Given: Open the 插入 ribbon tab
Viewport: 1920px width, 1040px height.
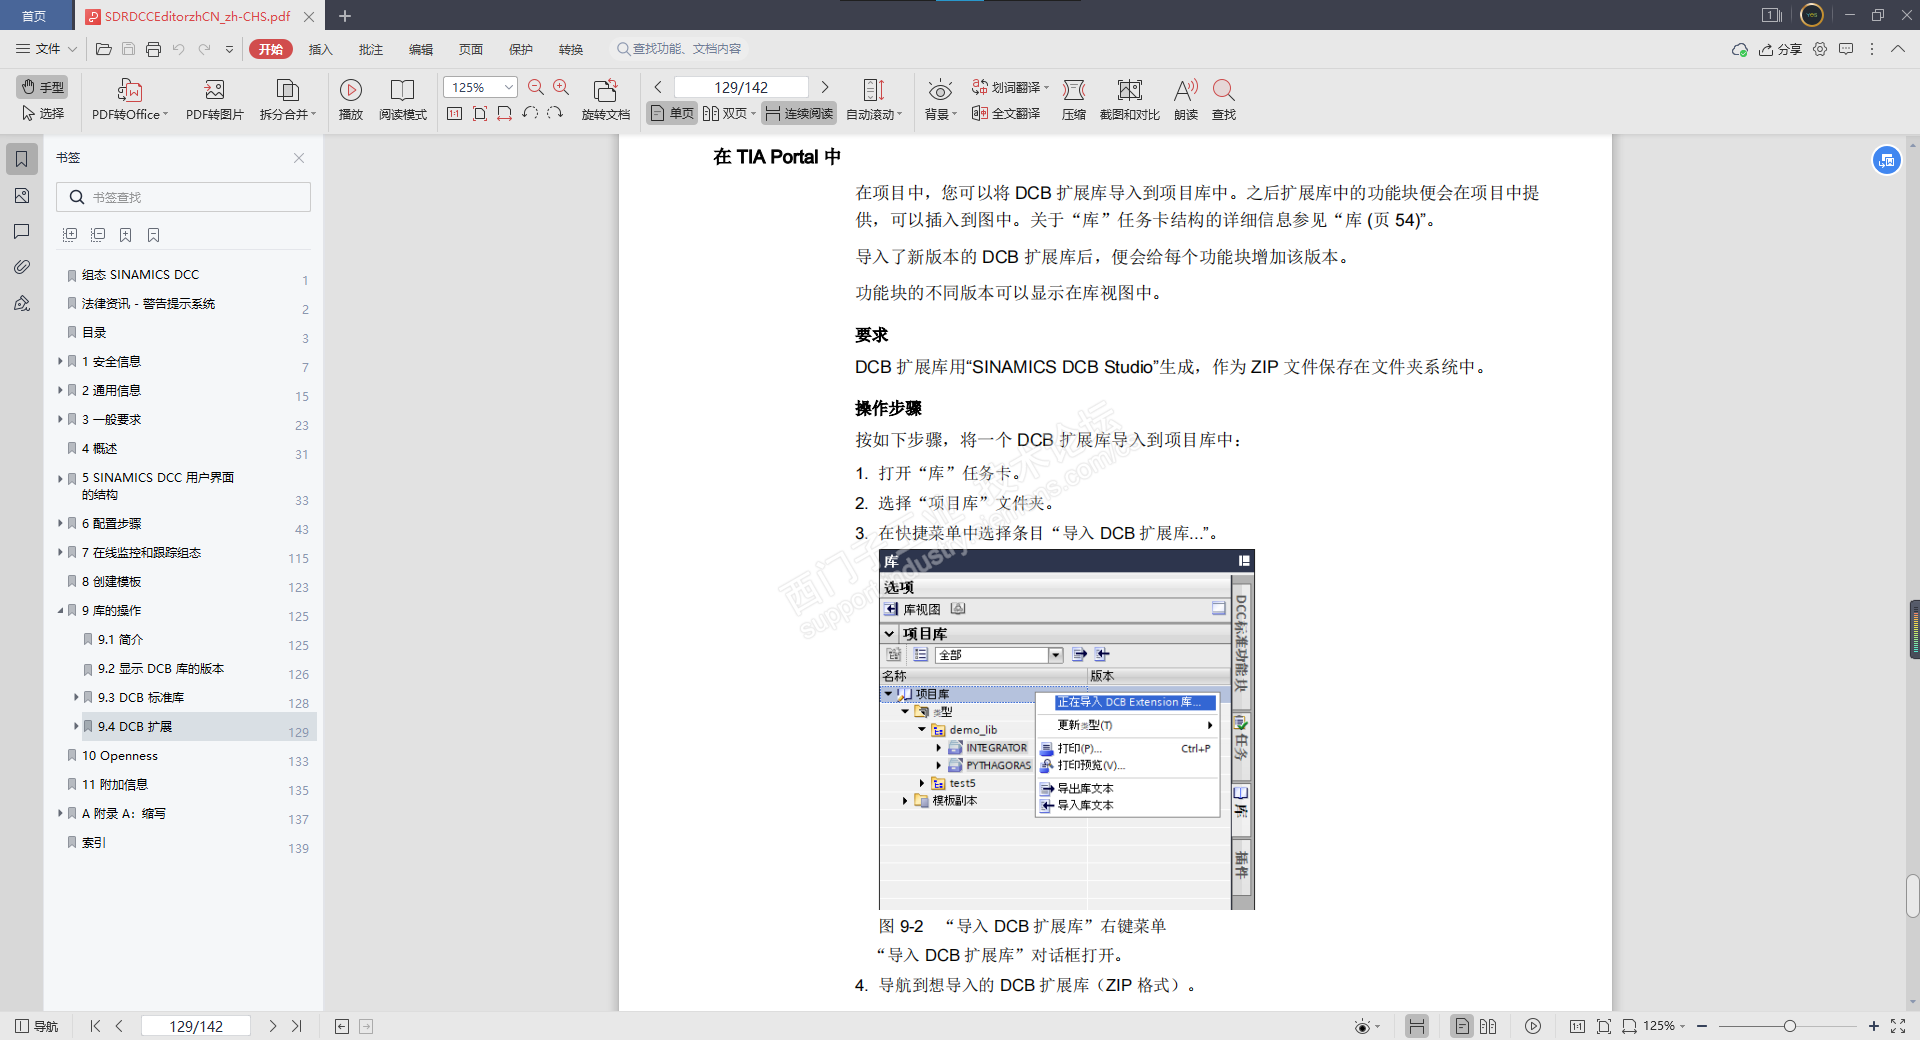Looking at the screenshot, I should pos(320,49).
